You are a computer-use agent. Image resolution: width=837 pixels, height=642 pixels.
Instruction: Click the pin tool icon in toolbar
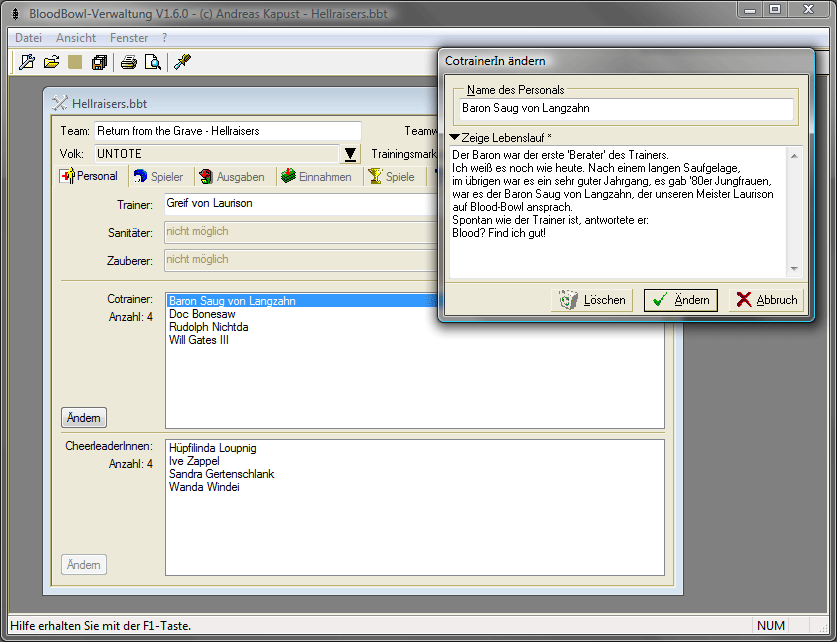[x=182, y=62]
